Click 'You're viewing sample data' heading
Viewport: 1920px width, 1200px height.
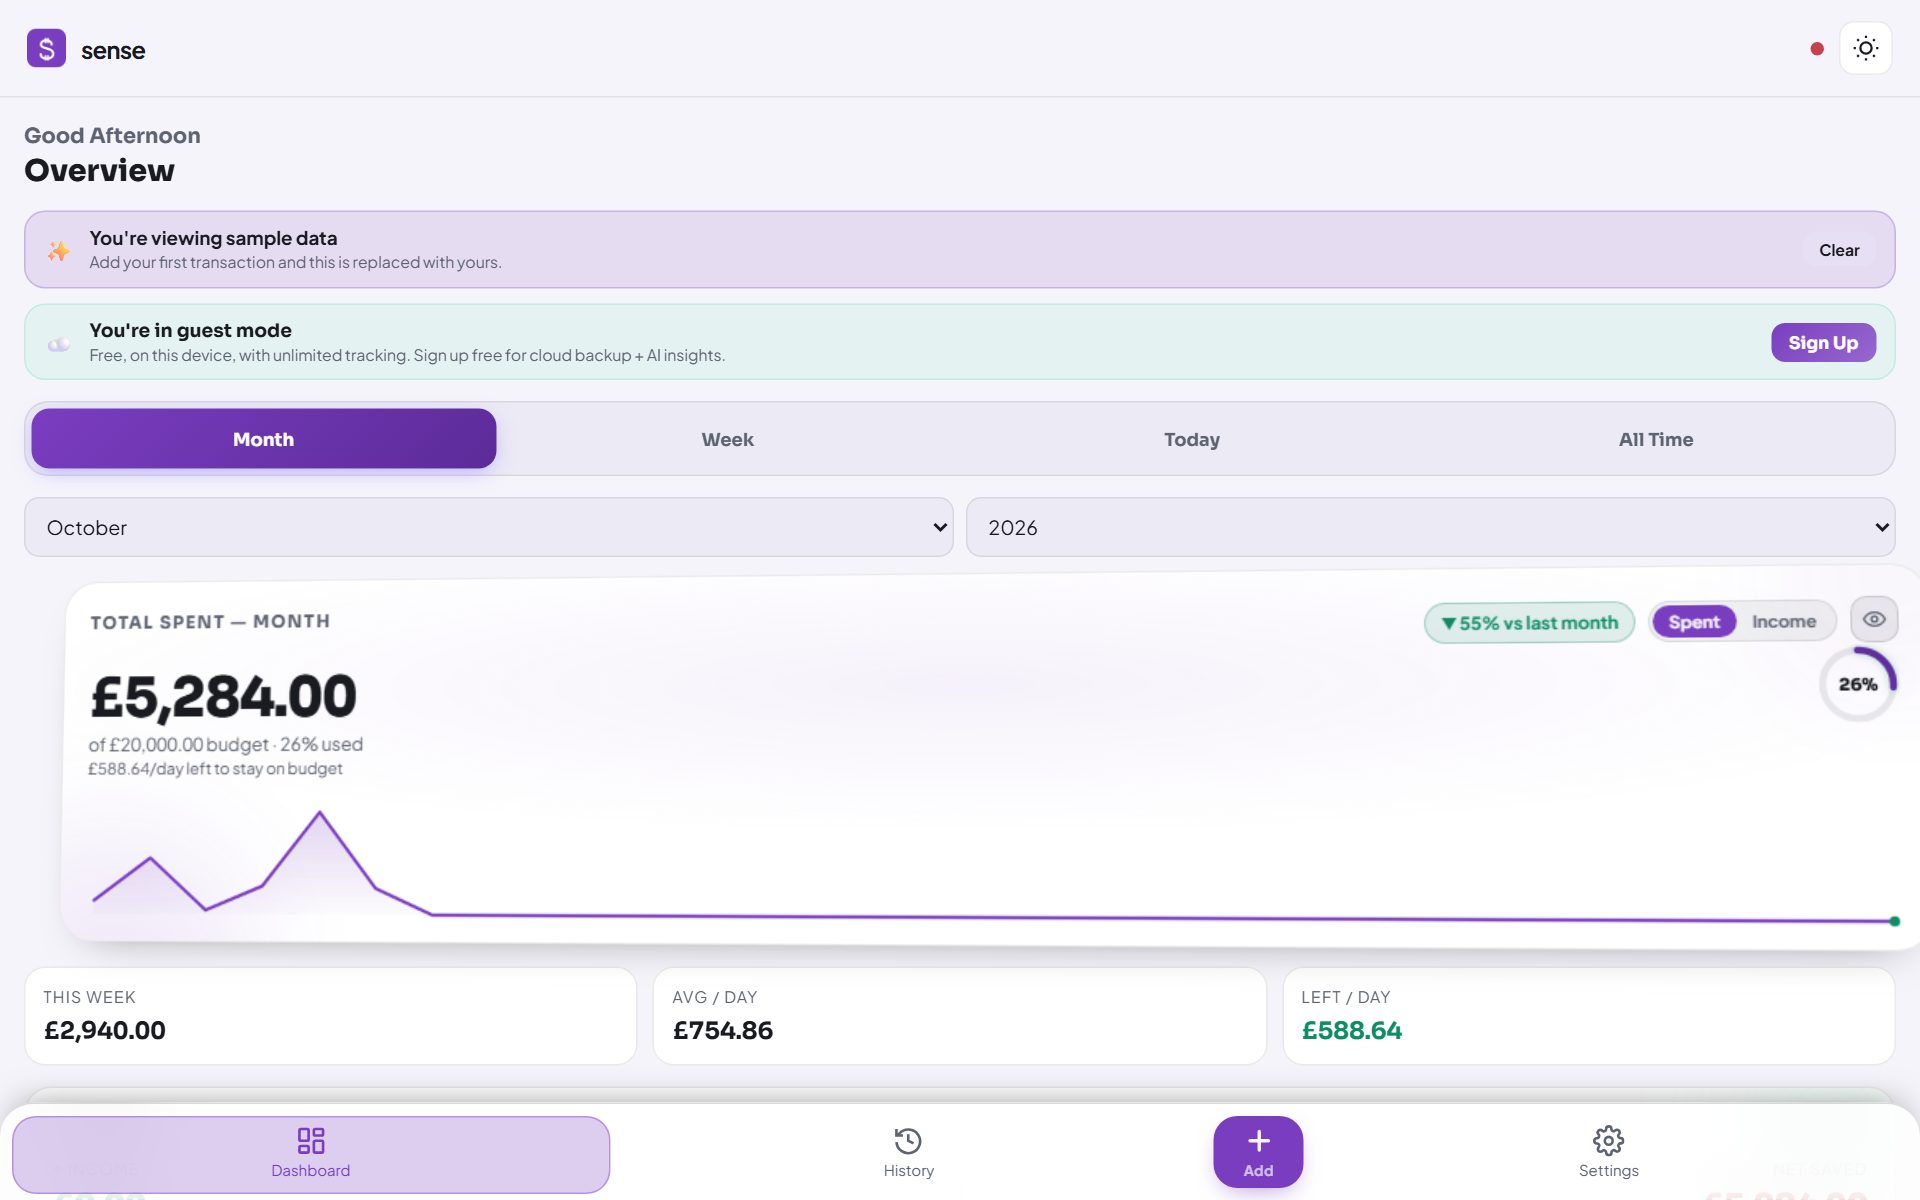(213, 238)
